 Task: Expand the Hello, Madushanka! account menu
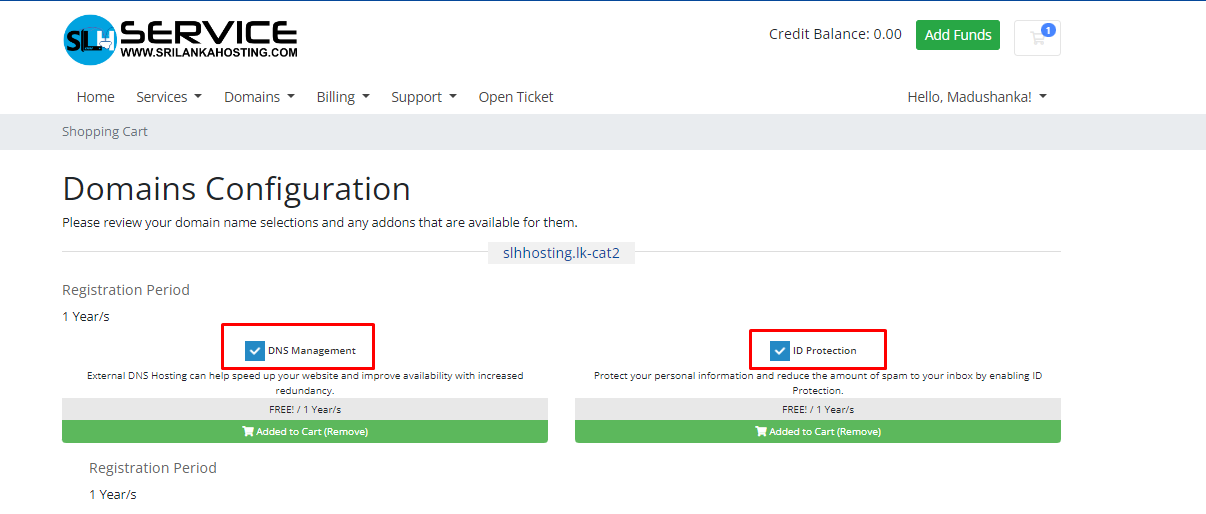[x=976, y=97]
